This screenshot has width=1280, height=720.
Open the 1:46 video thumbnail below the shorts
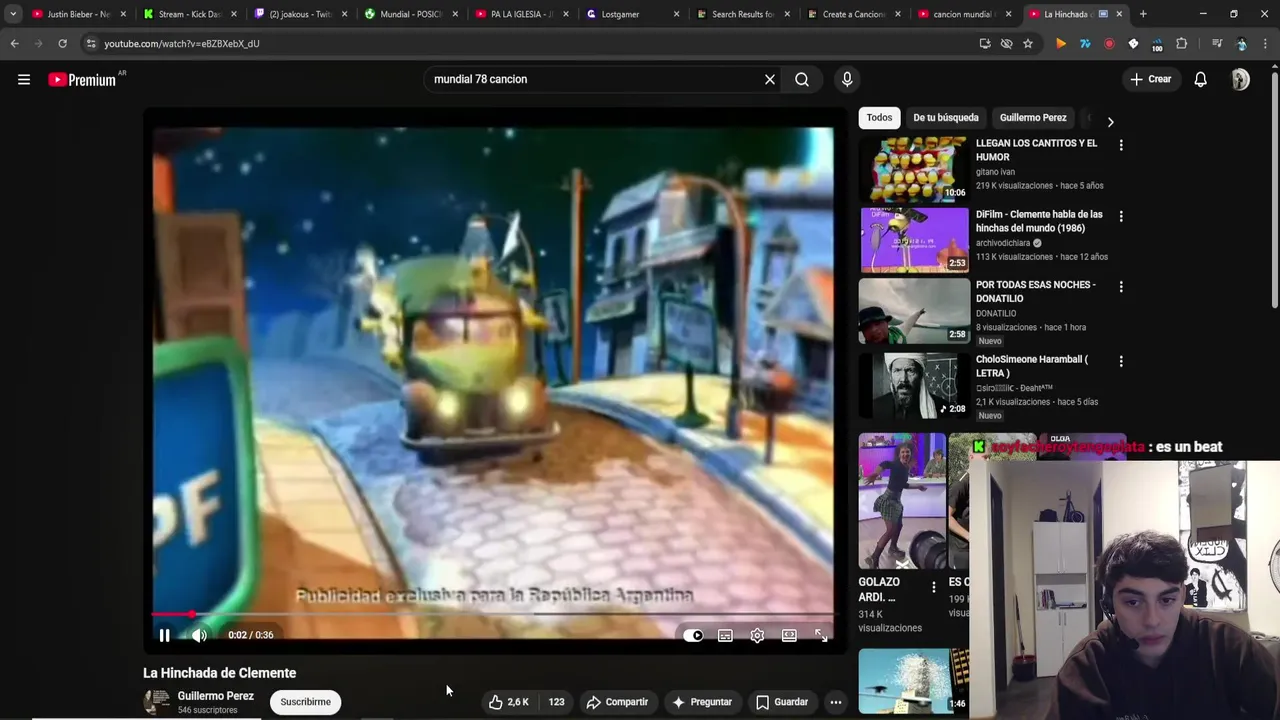pyautogui.click(x=914, y=681)
